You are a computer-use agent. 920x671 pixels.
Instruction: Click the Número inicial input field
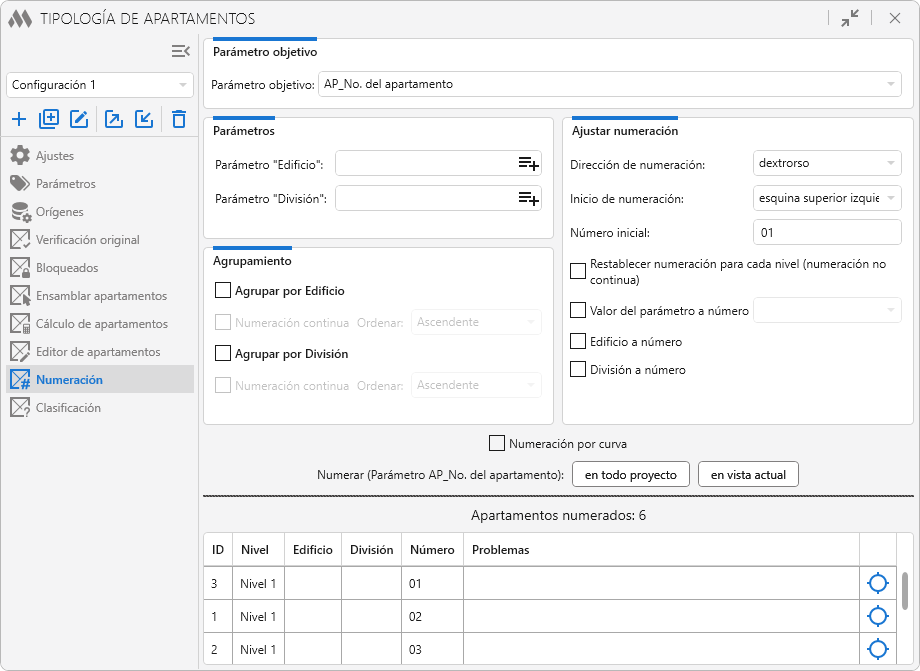point(826,233)
